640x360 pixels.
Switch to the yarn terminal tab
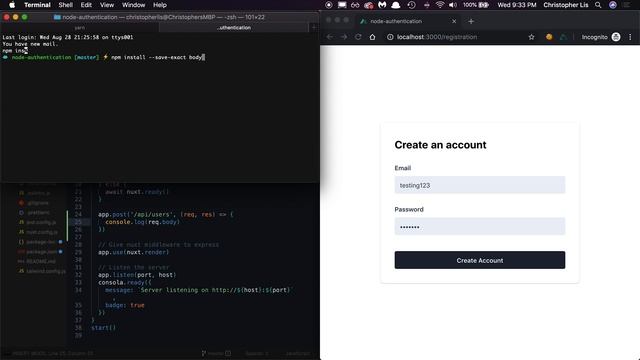click(x=80, y=28)
